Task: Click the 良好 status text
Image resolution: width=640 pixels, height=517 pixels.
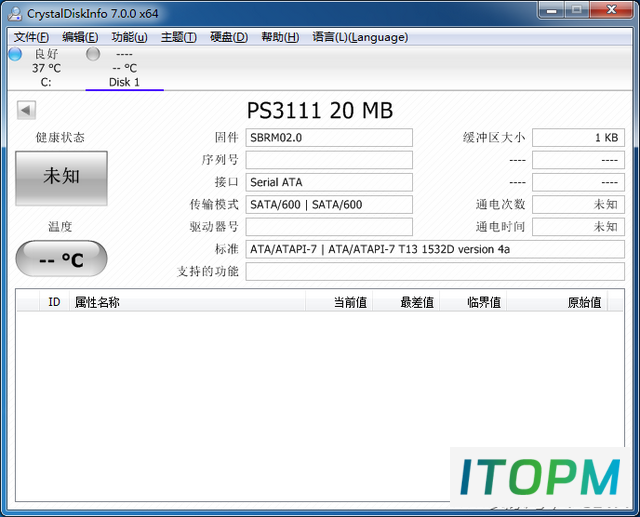Action: [47, 54]
